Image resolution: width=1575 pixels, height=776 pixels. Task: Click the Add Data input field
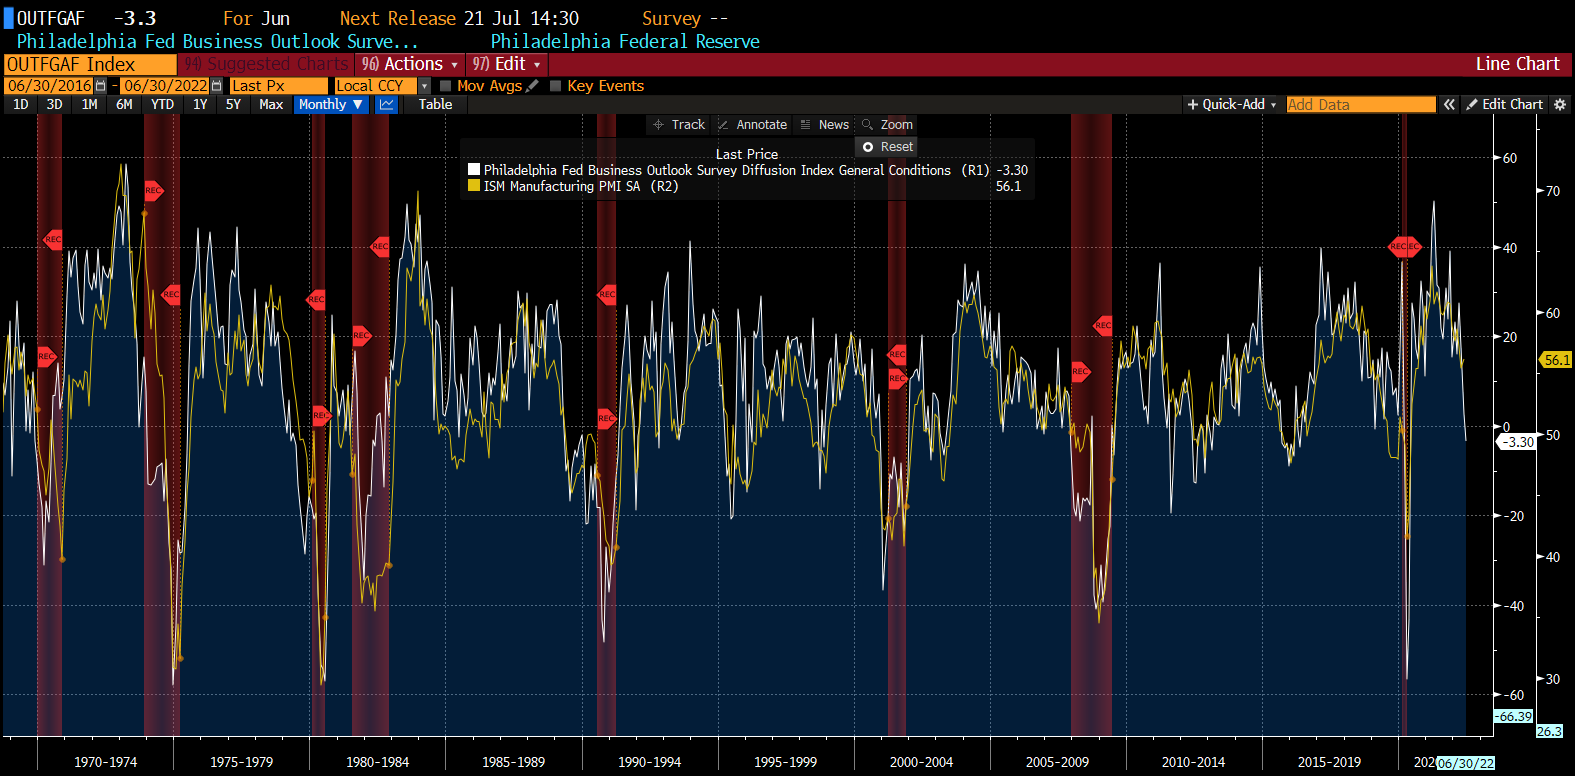tap(1360, 104)
